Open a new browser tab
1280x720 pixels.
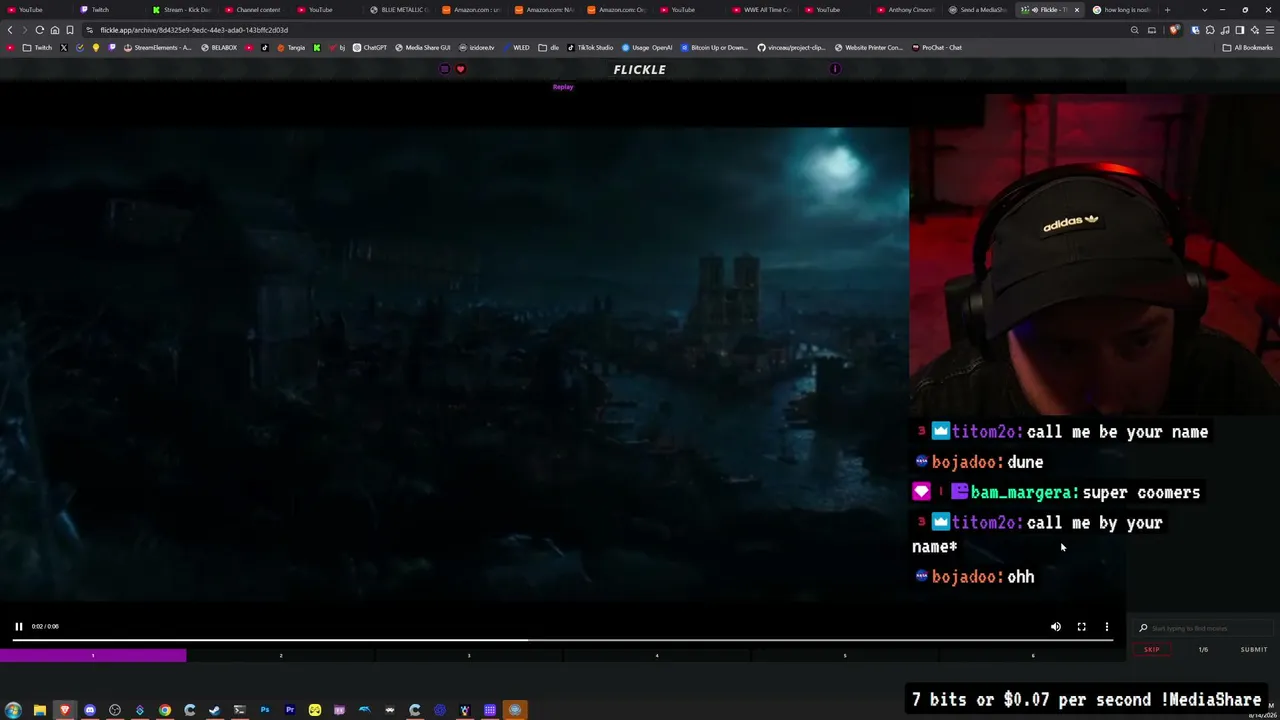(x=1167, y=10)
